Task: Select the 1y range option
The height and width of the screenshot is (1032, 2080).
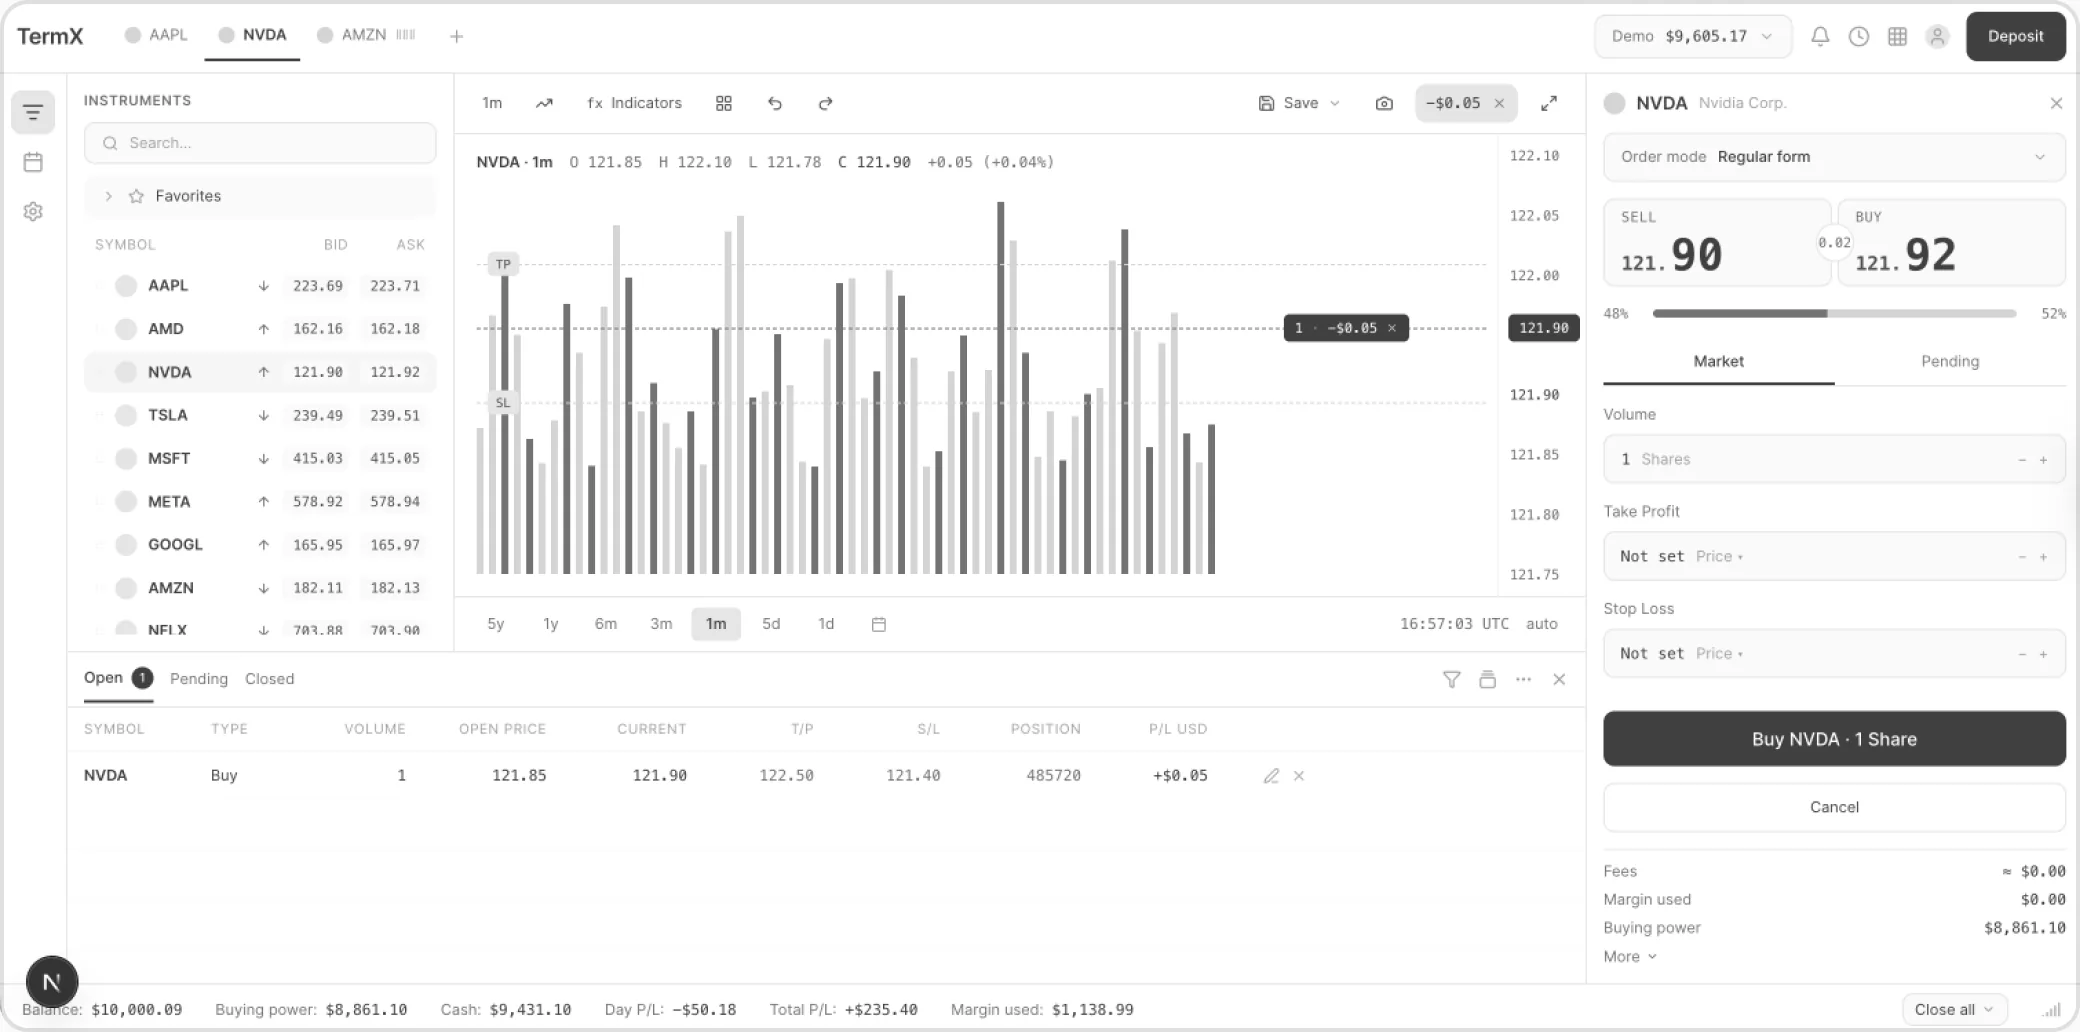Action: pos(550,624)
